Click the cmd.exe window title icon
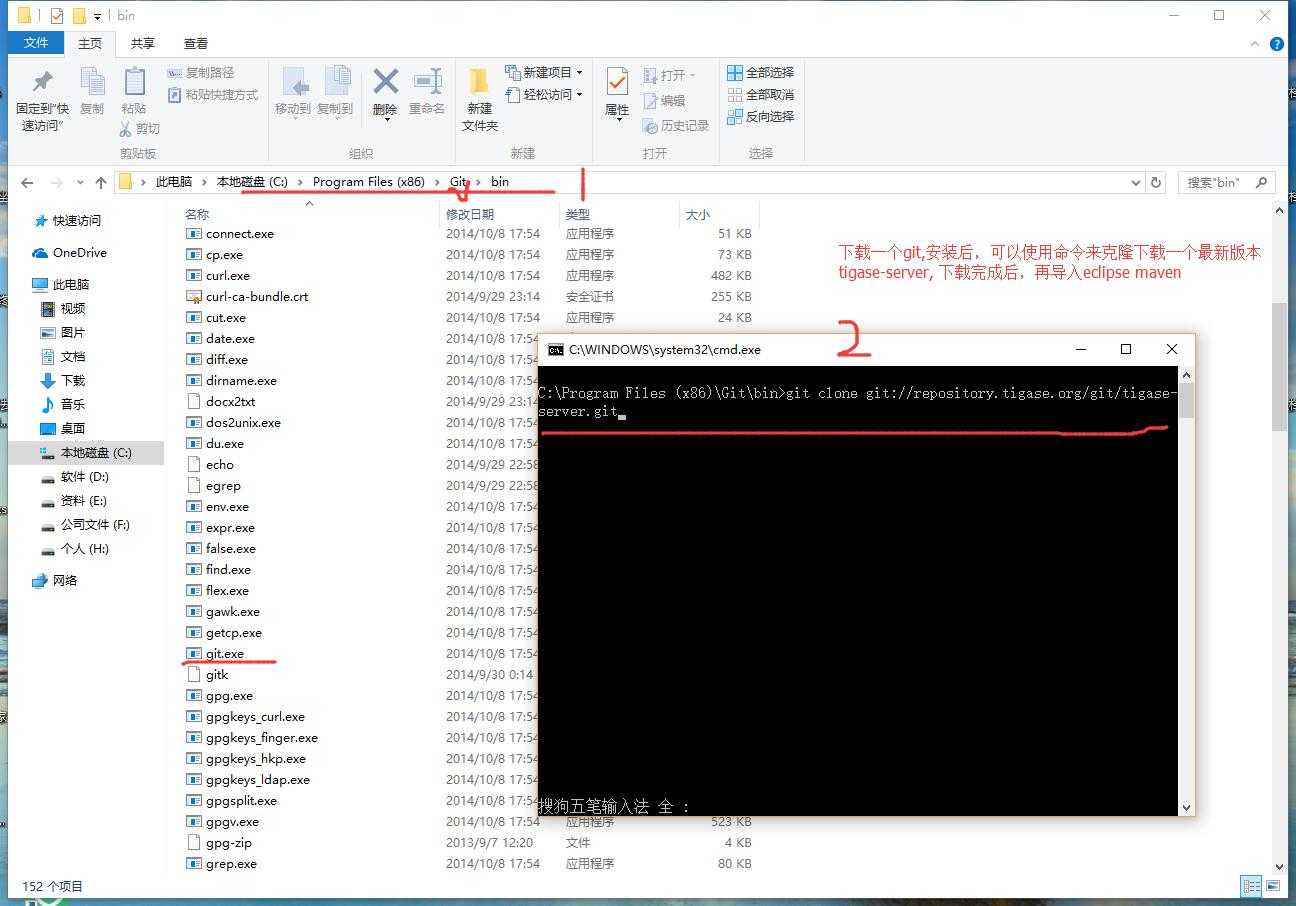Image resolution: width=1296 pixels, height=906 pixels. point(556,350)
